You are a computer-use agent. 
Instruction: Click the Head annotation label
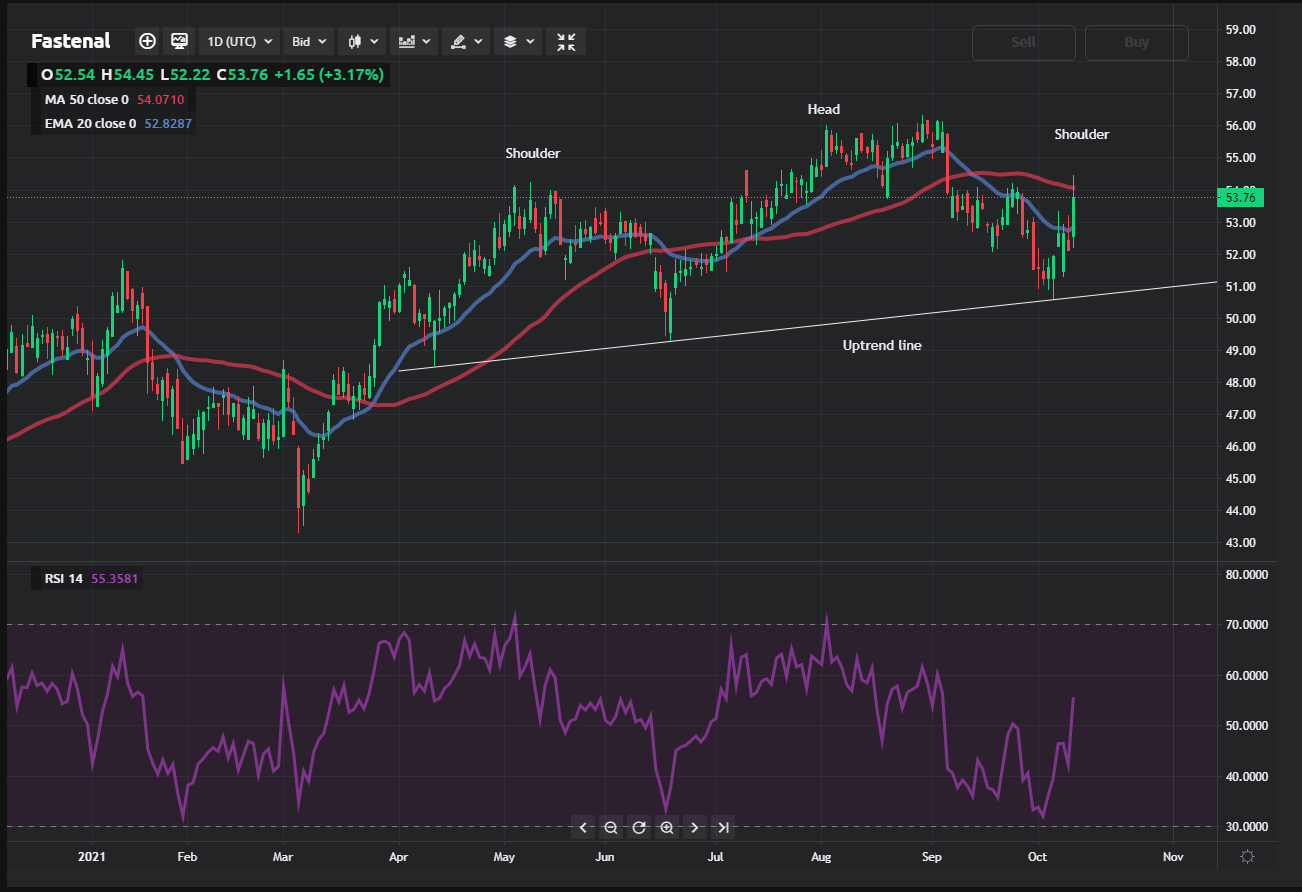point(824,109)
